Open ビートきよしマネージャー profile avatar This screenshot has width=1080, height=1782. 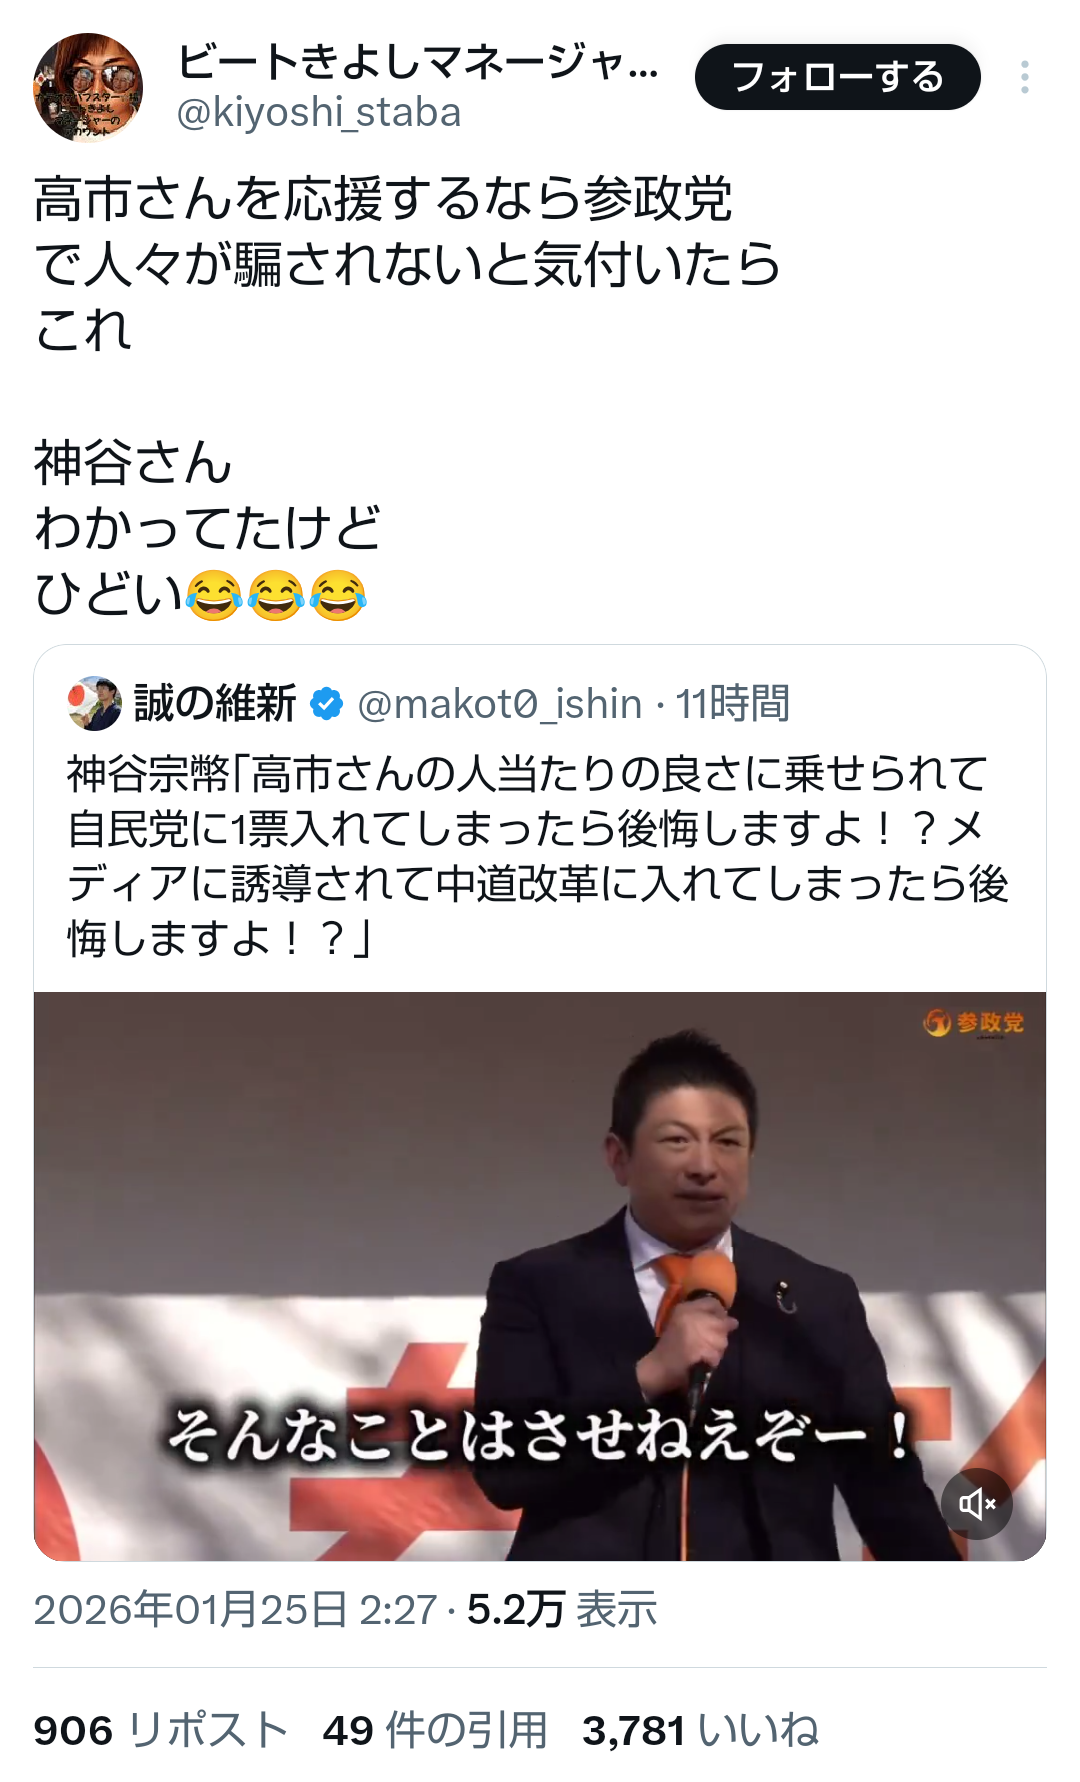click(88, 88)
